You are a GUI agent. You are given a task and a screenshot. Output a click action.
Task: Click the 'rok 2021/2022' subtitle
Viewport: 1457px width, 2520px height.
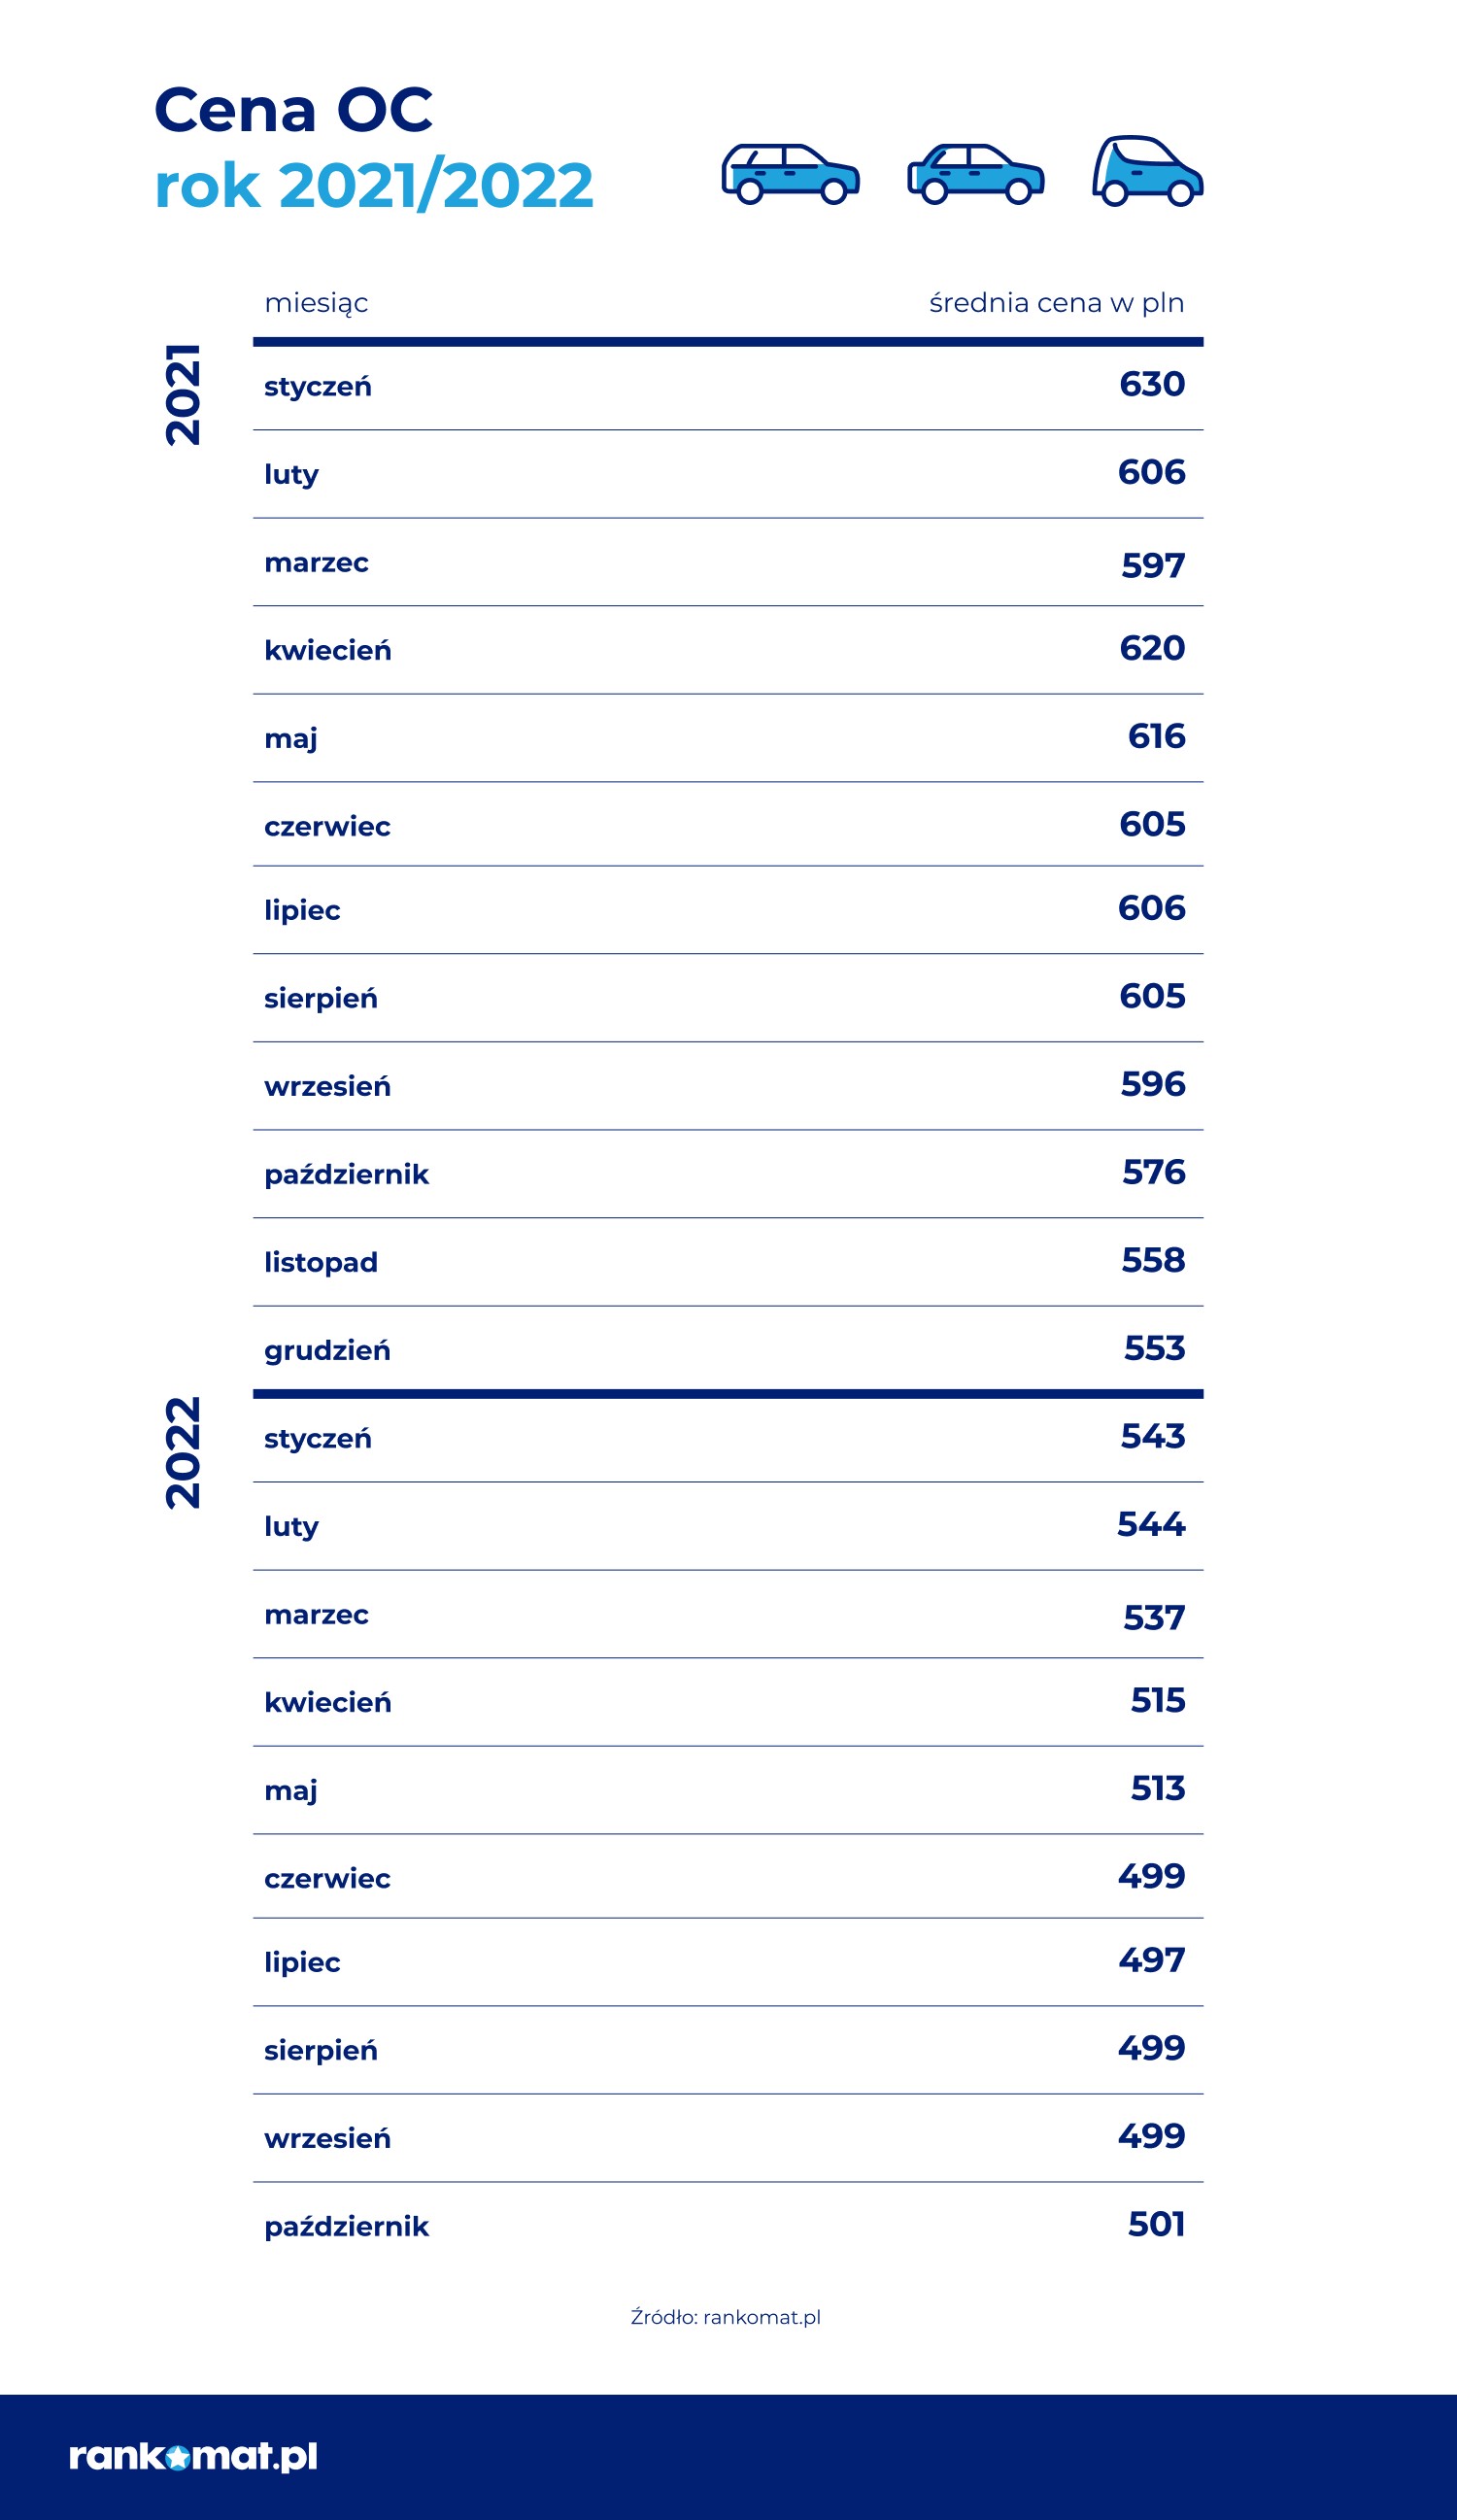click(374, 185)
